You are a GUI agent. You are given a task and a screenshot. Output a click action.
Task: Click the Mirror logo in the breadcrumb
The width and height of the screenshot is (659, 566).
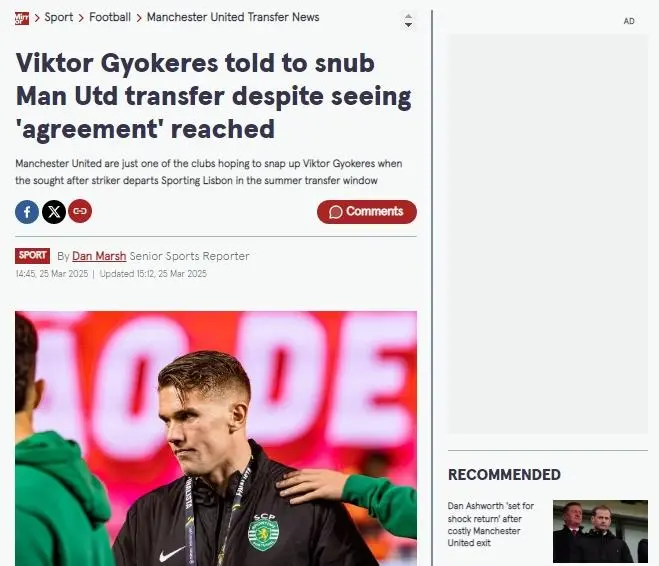(x=22, y=18)
